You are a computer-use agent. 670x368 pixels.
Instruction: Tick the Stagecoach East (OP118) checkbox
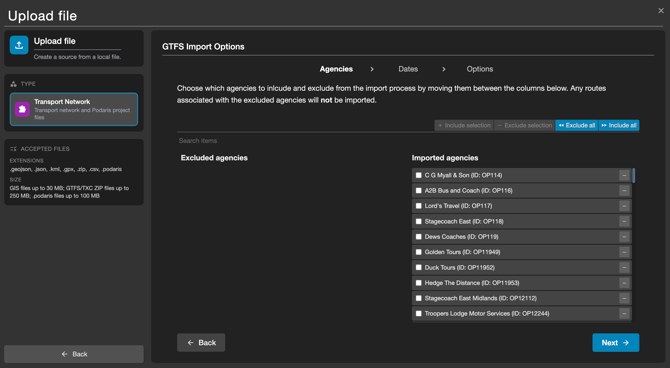[x=418, y=221]
